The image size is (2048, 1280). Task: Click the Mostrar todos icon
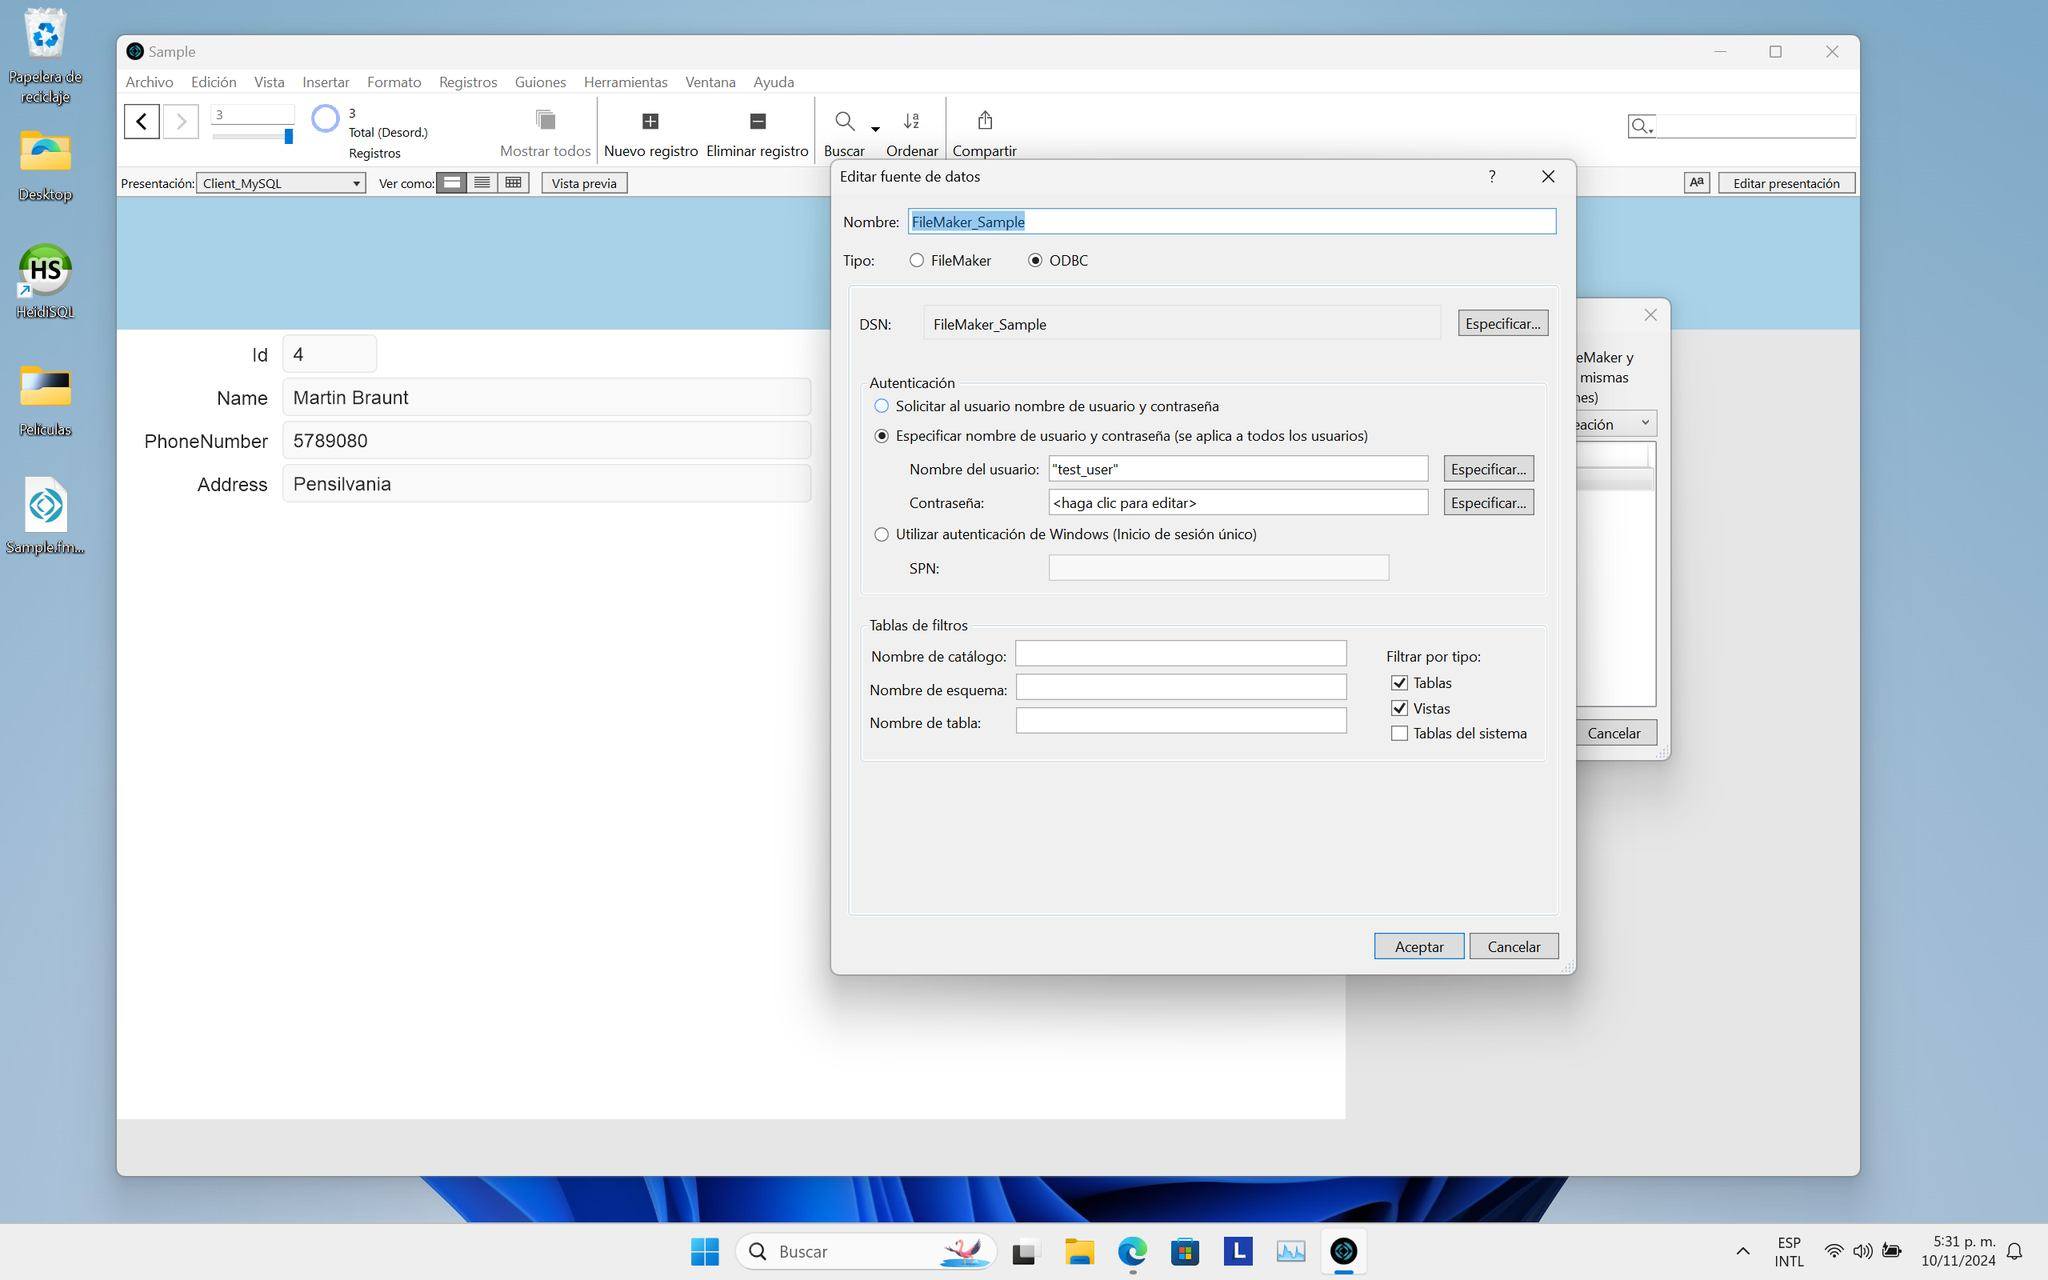(545, 120)
